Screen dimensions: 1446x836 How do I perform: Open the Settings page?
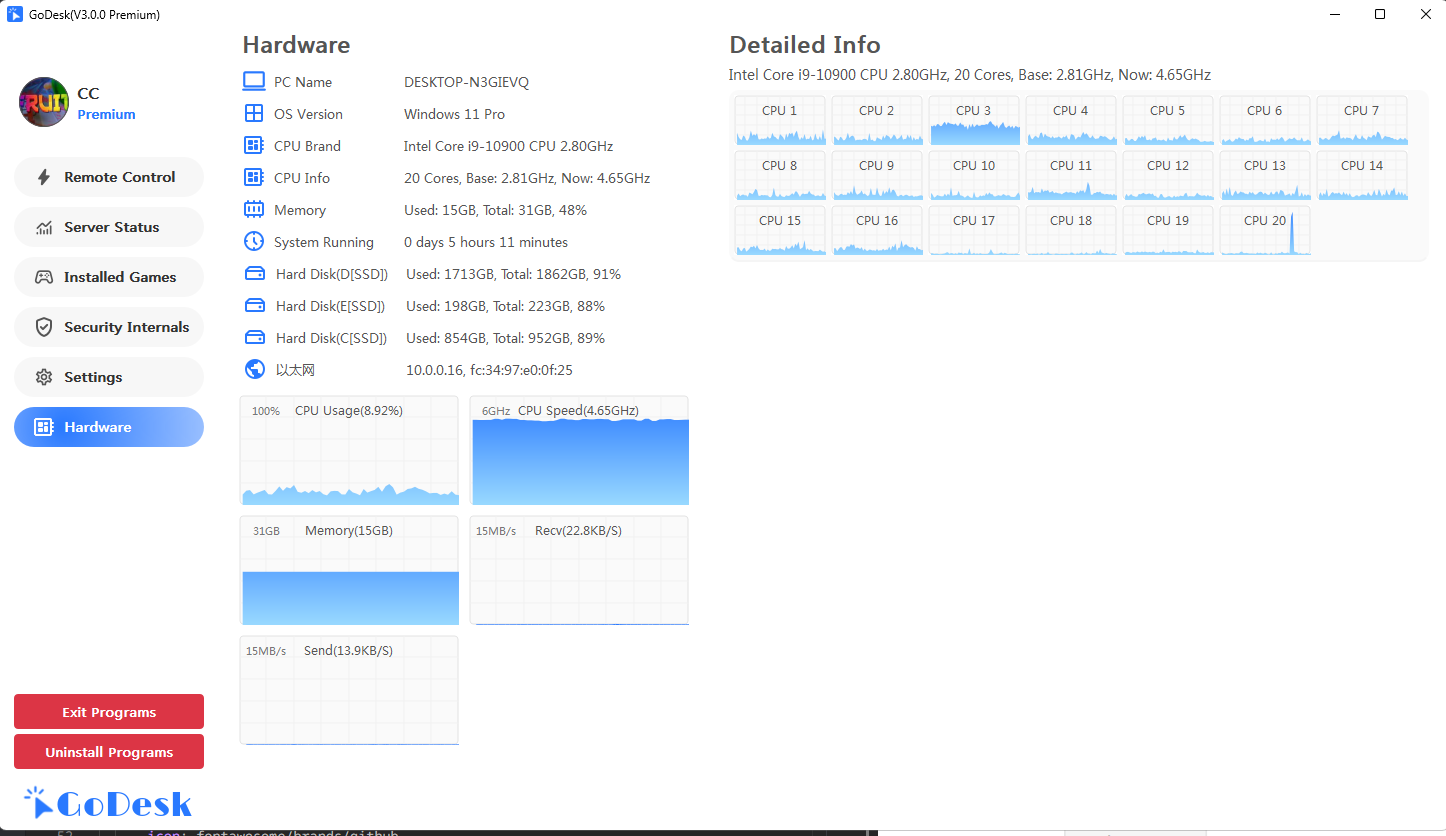(109, 377)
